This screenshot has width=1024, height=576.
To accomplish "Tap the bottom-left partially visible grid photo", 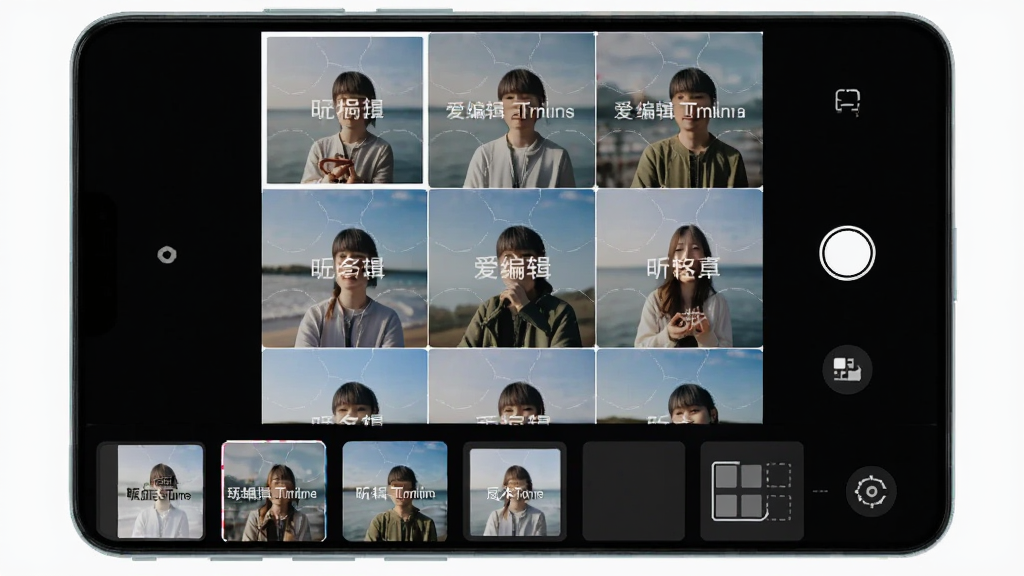I will pos(345,387).
